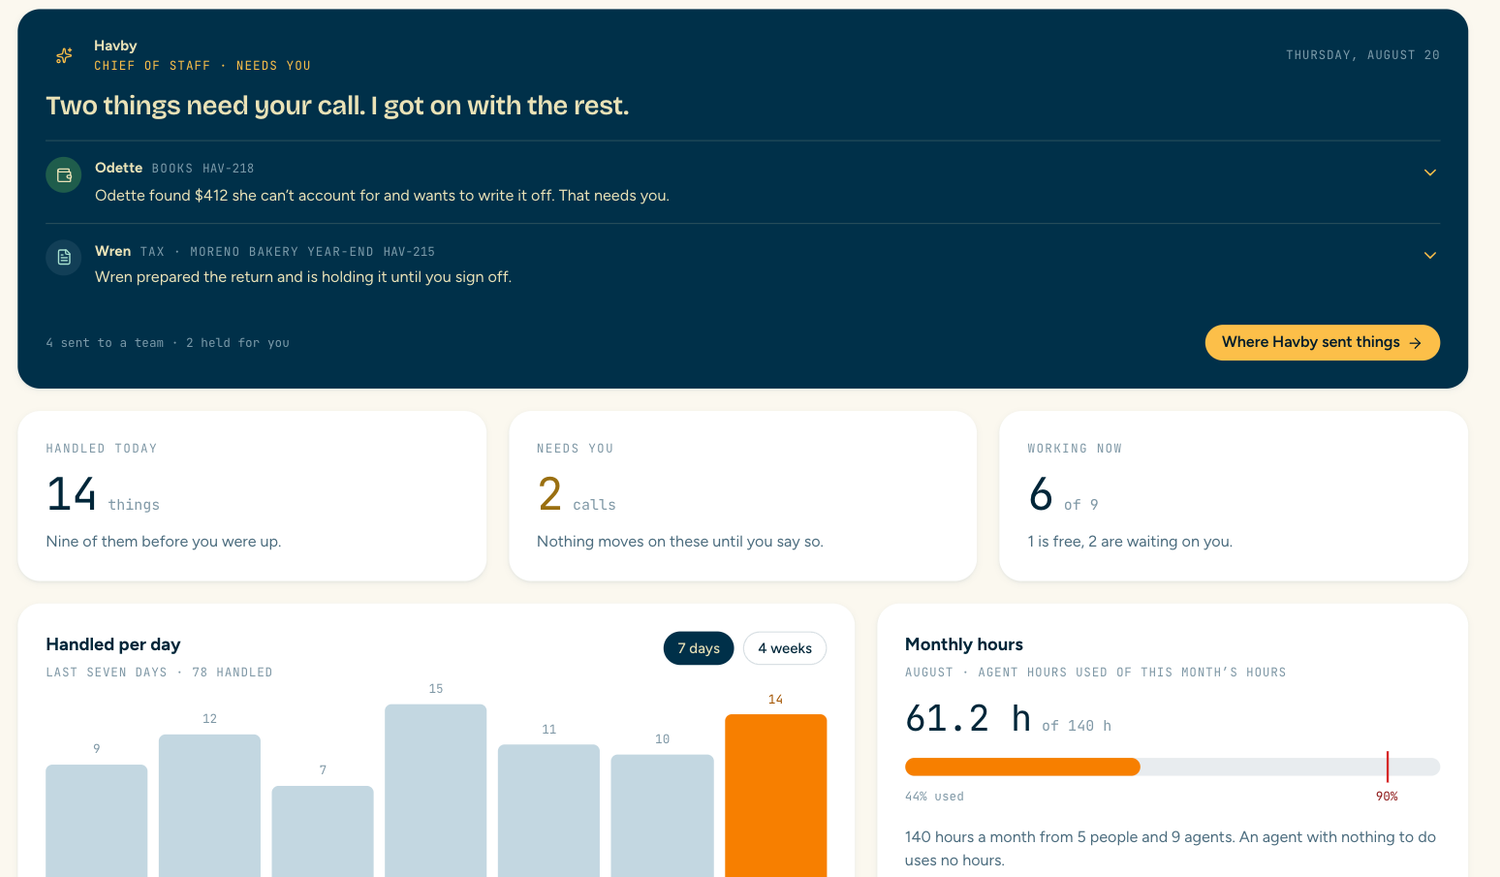Image resolution: width=1500 pixels, height=877 pixels.
Task: Click 'LAST SEVEN DAYS · 78 HANDLED' subtitle
Action: [159, 672]
